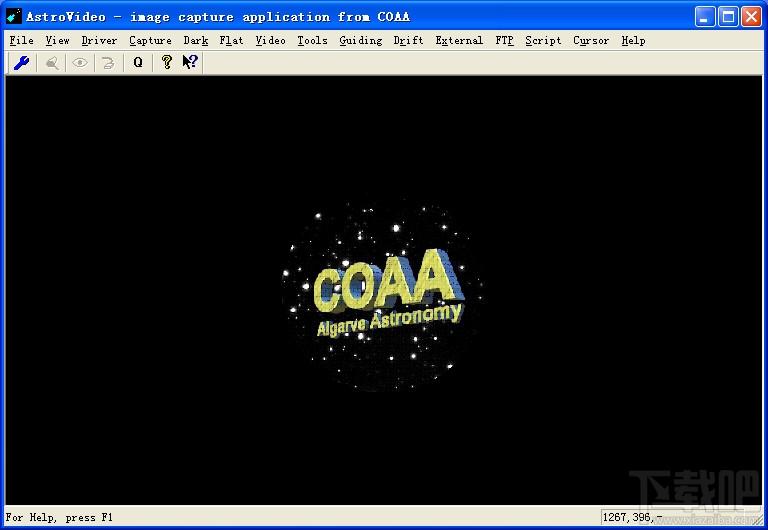This screenshot has height=530, width=768.
Task: Click the Q toolbar button
Action: [138, 63]
